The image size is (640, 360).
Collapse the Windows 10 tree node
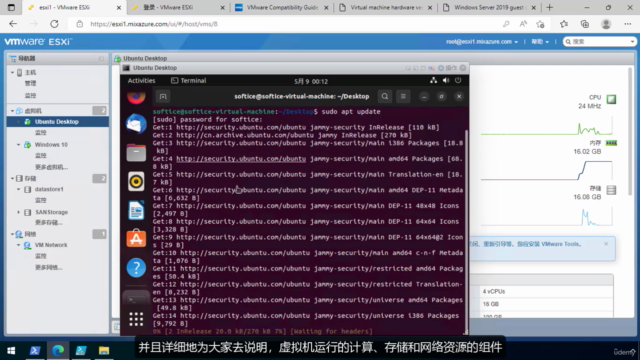pyautogui.click(x=19, y=144)
